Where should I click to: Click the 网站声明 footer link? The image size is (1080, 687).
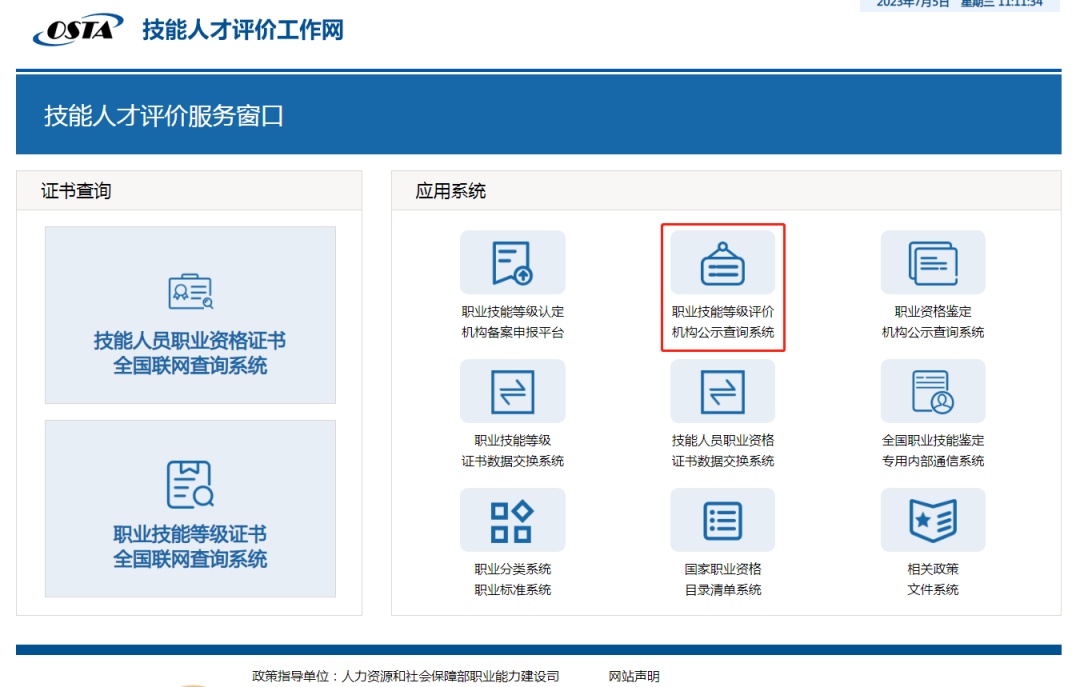pyautogui.click(x=634, y=677)
